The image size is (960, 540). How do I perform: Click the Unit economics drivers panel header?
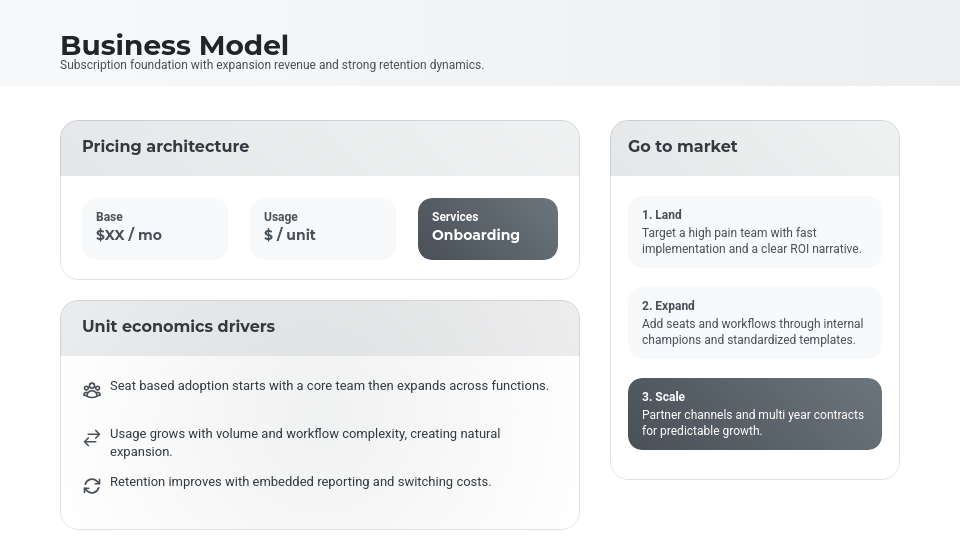(x=320, y=327)
